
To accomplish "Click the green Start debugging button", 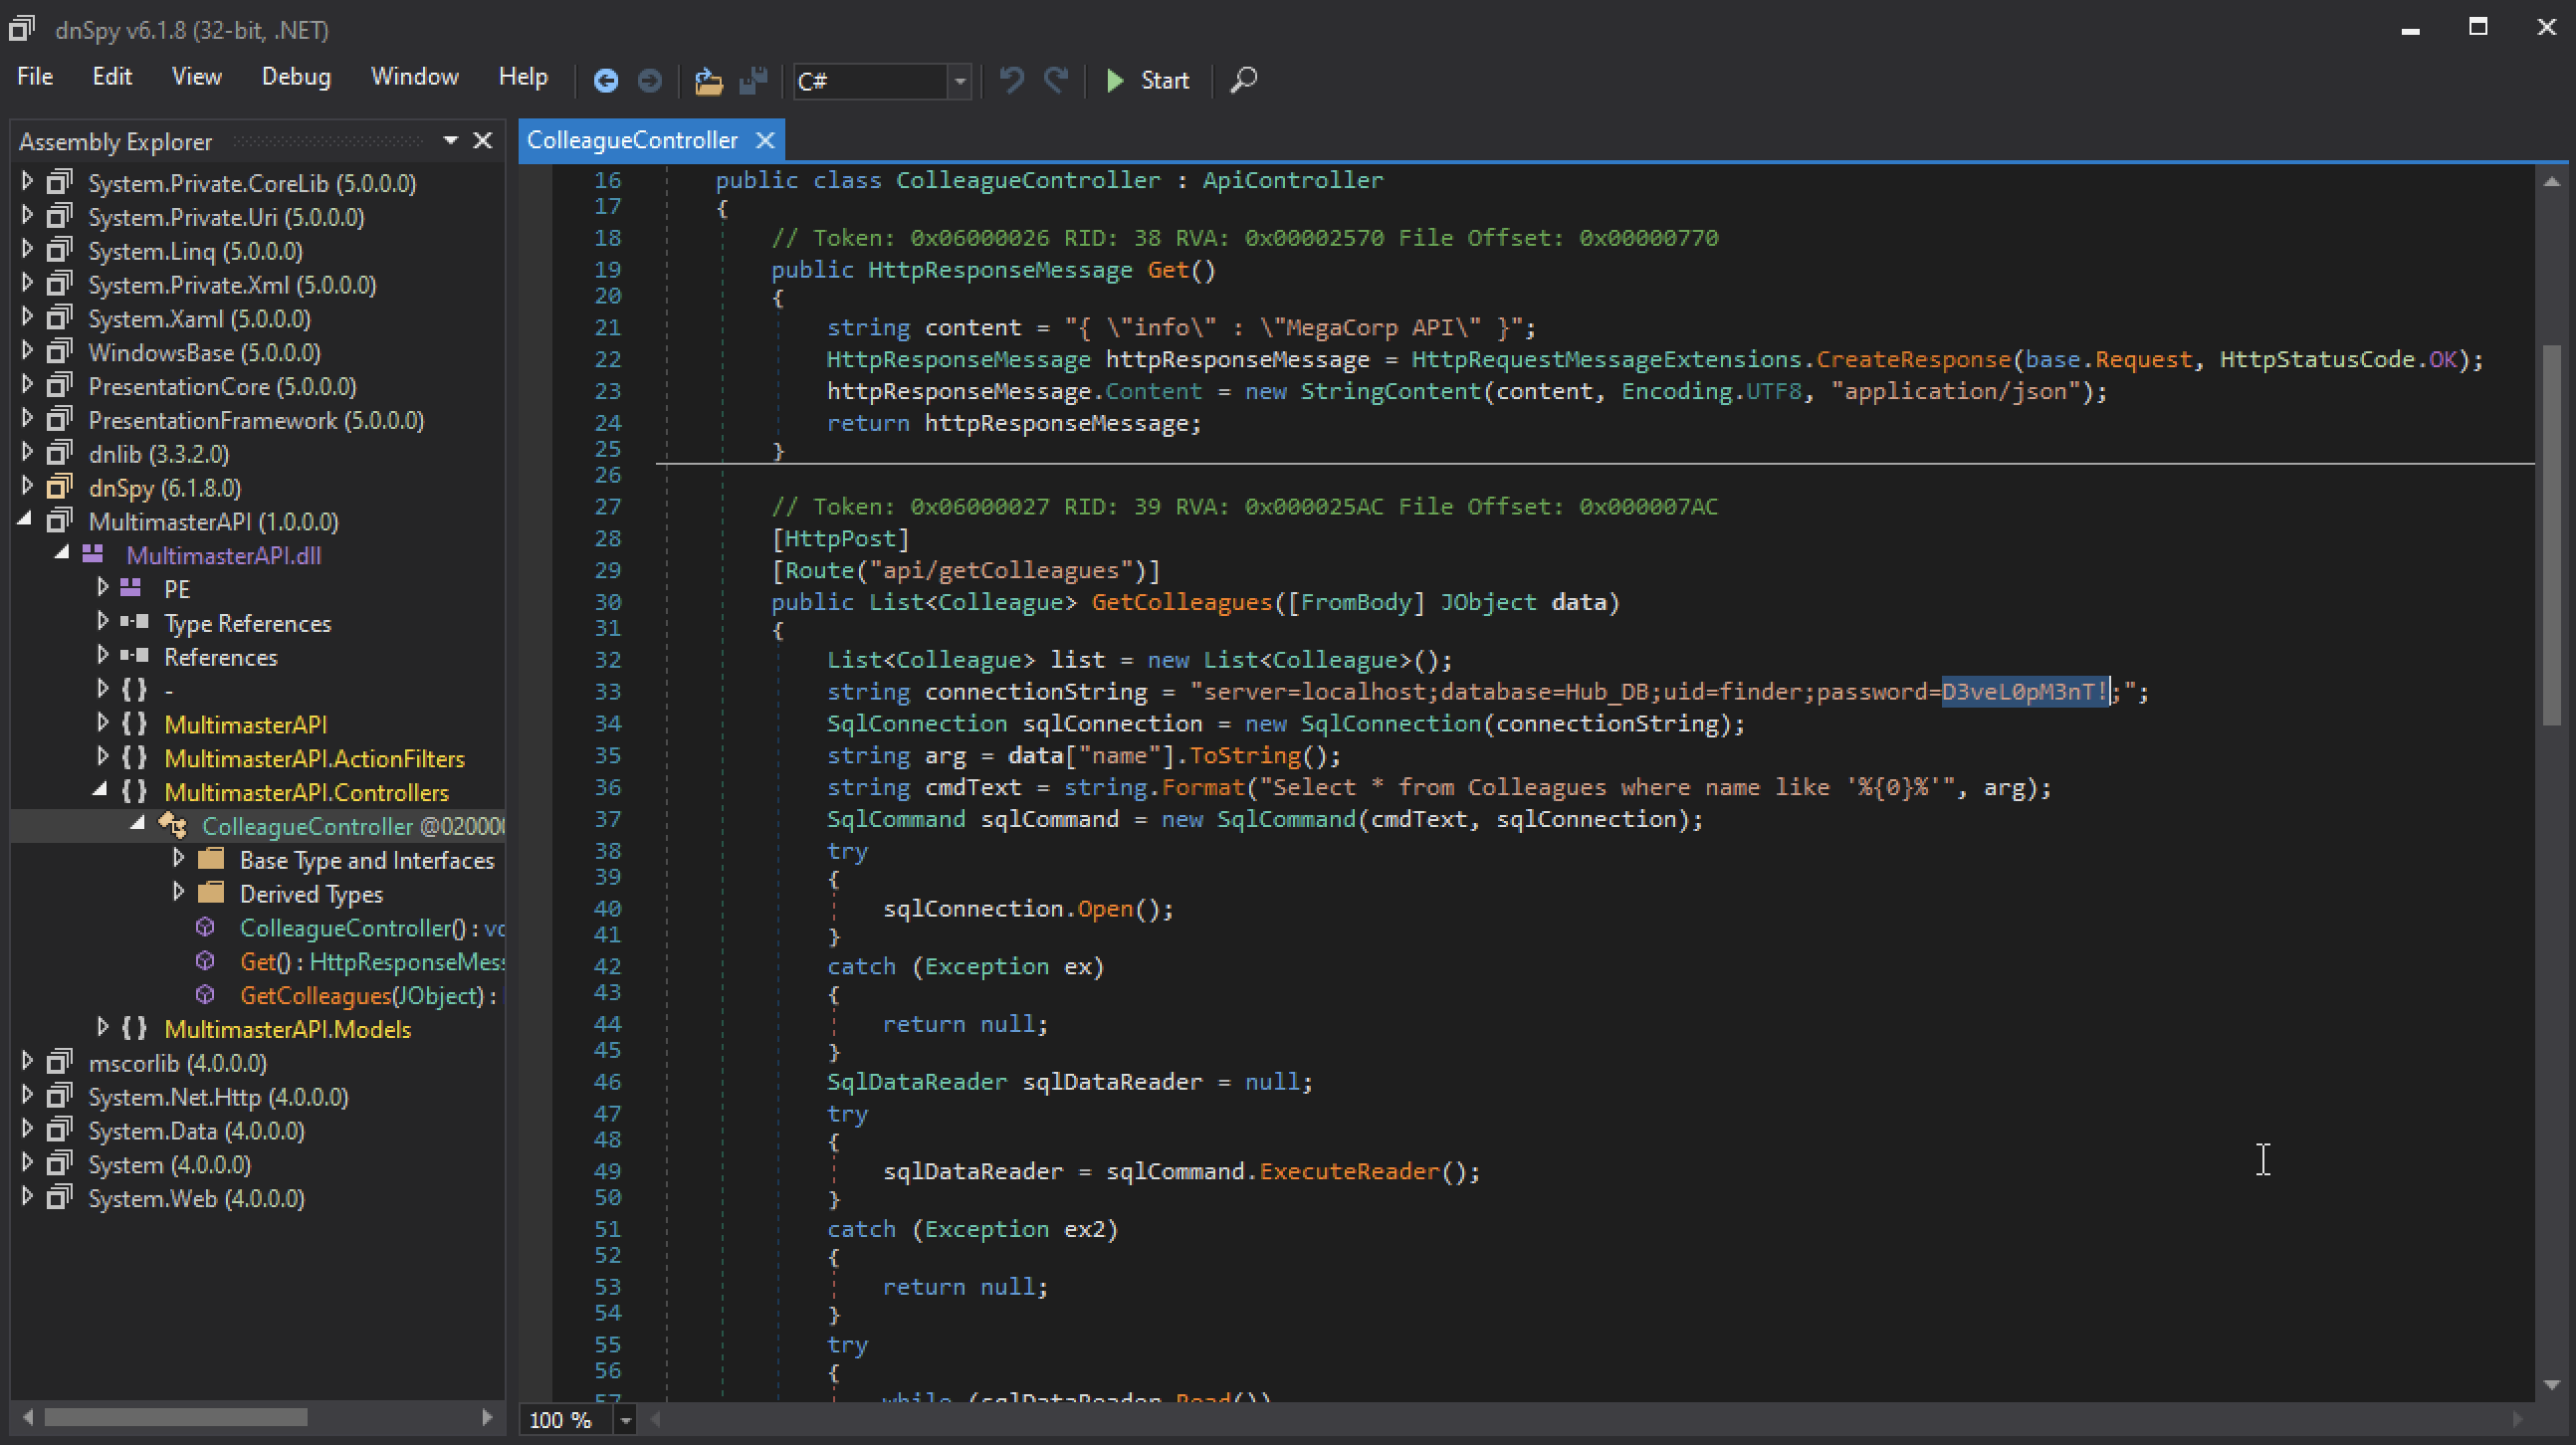I will (x=1147, y=80).
